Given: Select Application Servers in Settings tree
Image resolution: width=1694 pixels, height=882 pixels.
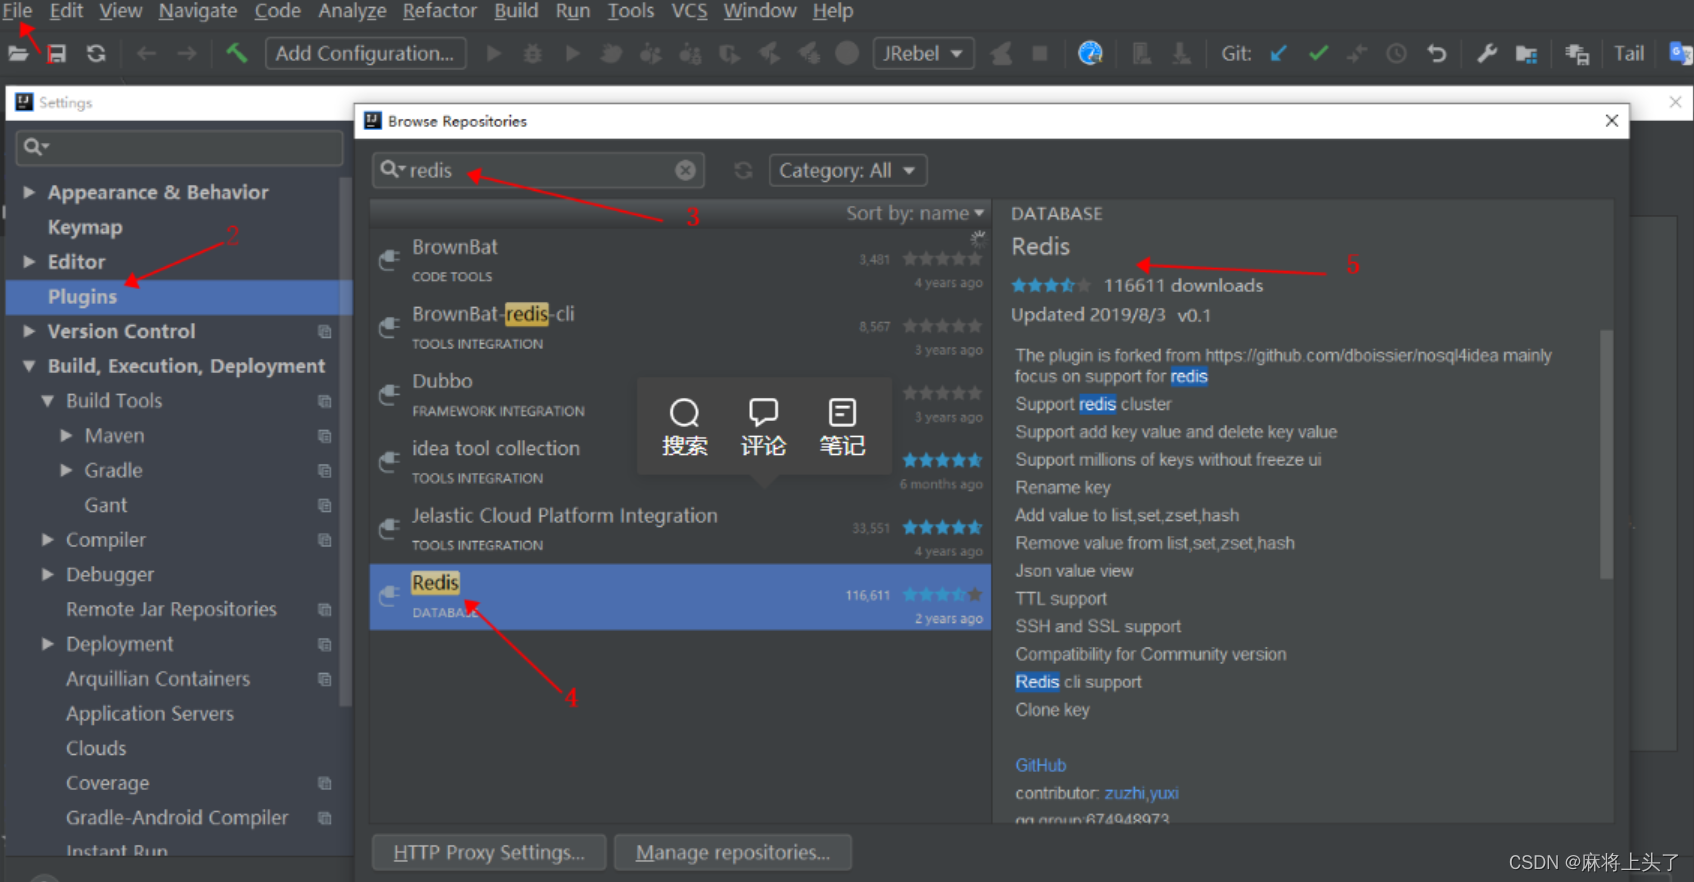Looking at the screenshot, I should 150,714.
